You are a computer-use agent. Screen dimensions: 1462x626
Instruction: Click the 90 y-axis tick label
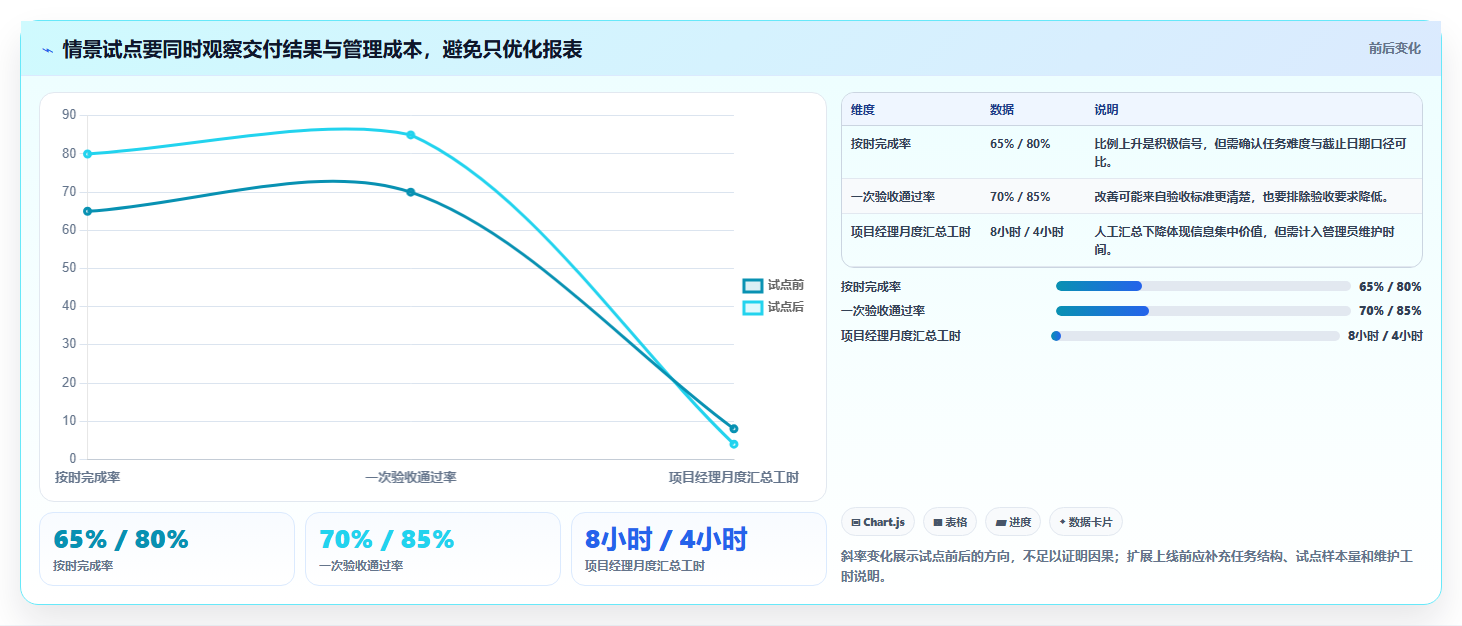[x=69, y=115]
